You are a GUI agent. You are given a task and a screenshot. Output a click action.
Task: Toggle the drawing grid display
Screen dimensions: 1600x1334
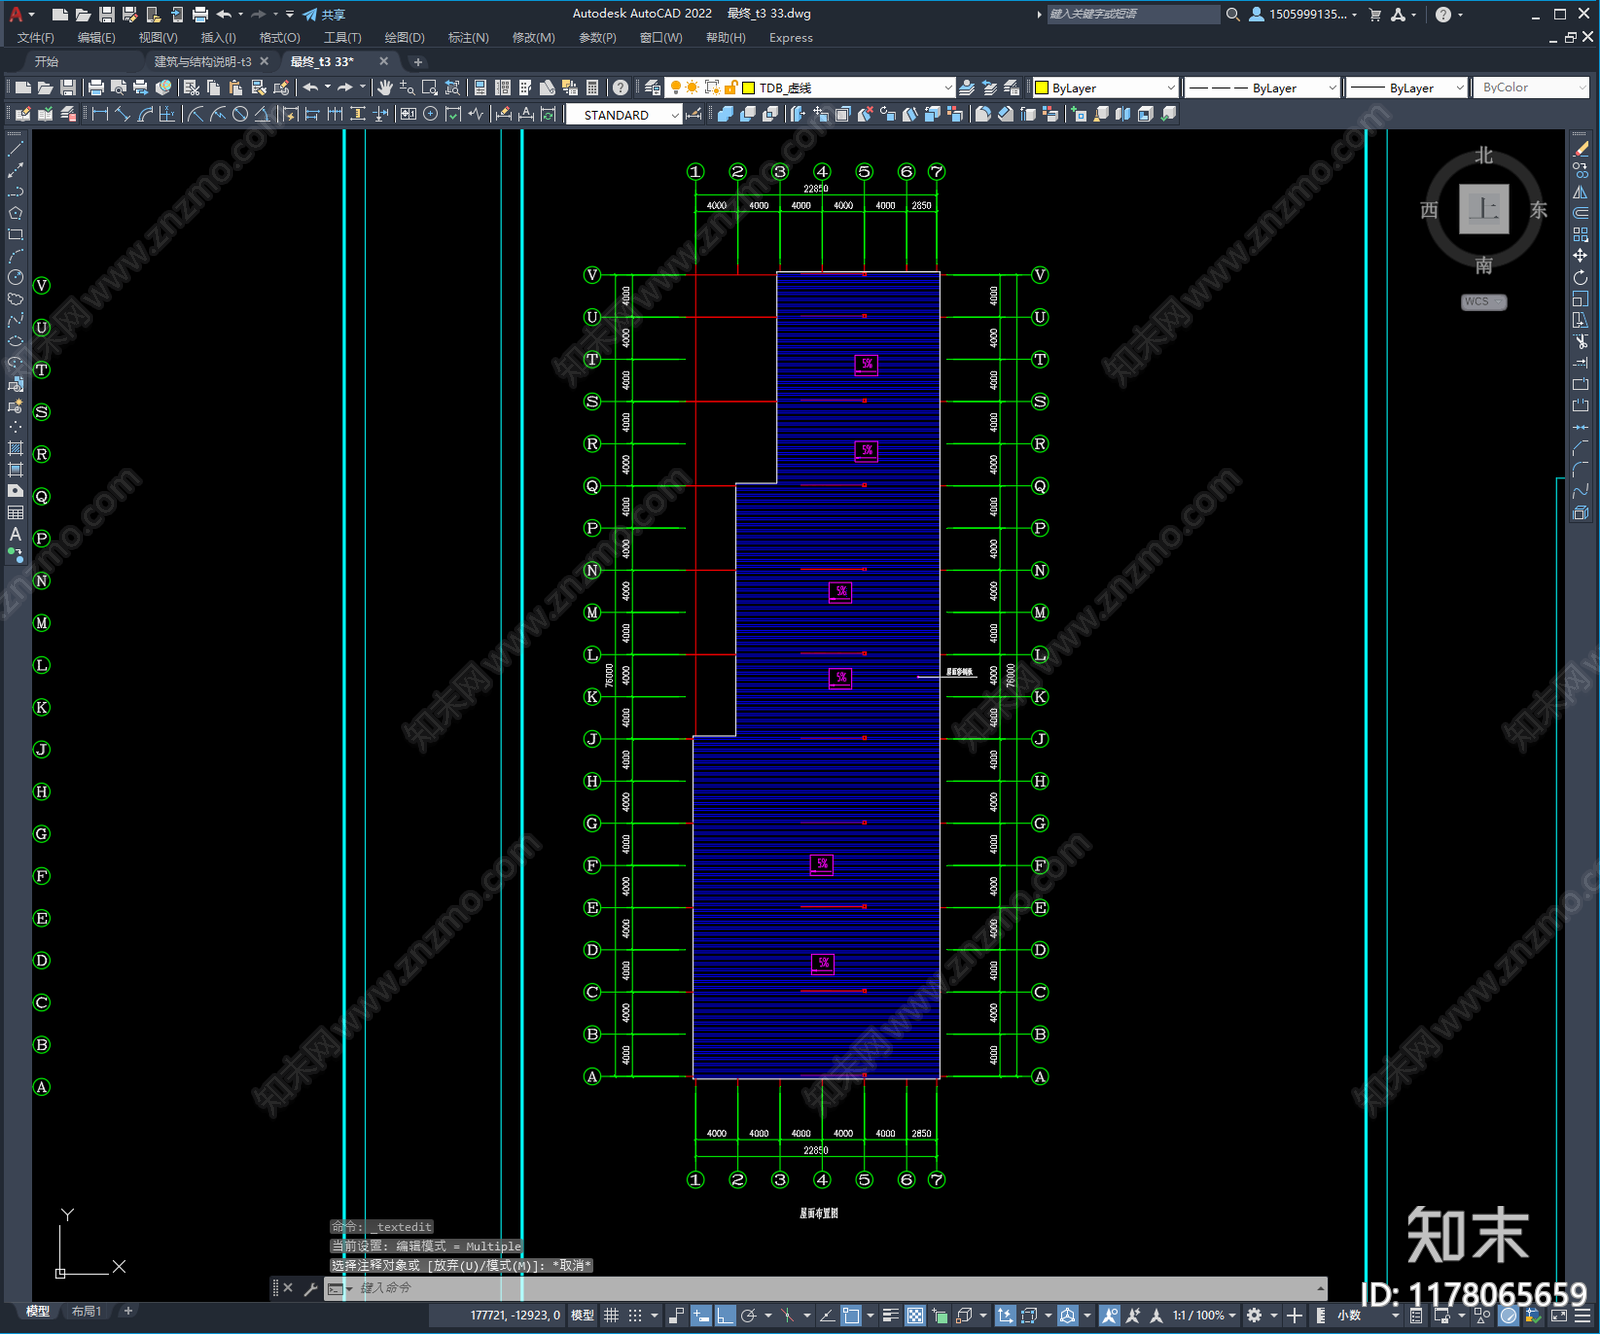tap(611, 1315)
